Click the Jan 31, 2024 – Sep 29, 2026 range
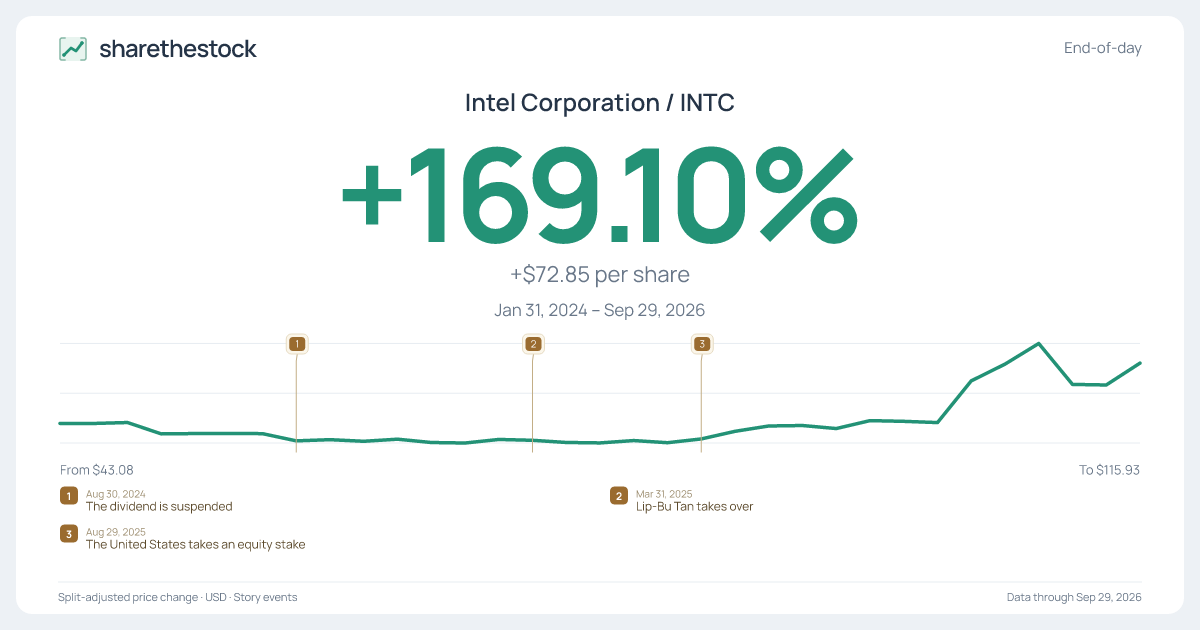1200x630 pixels. (600, 310)
